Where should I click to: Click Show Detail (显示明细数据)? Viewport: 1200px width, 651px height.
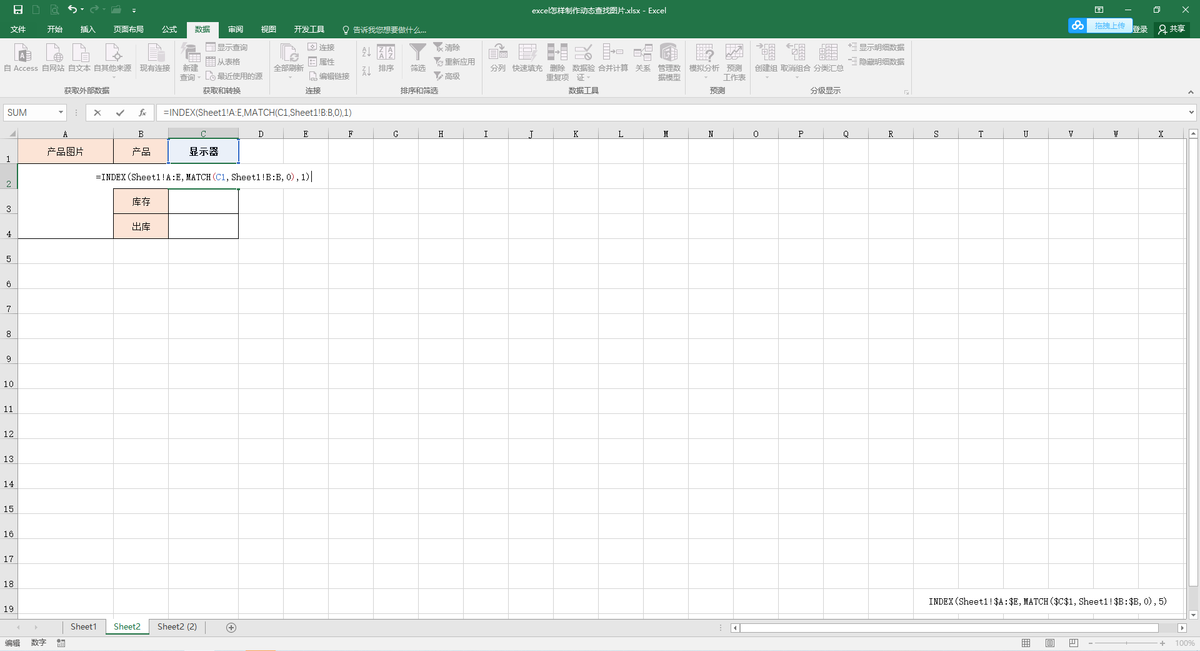[x=875, y=47]
